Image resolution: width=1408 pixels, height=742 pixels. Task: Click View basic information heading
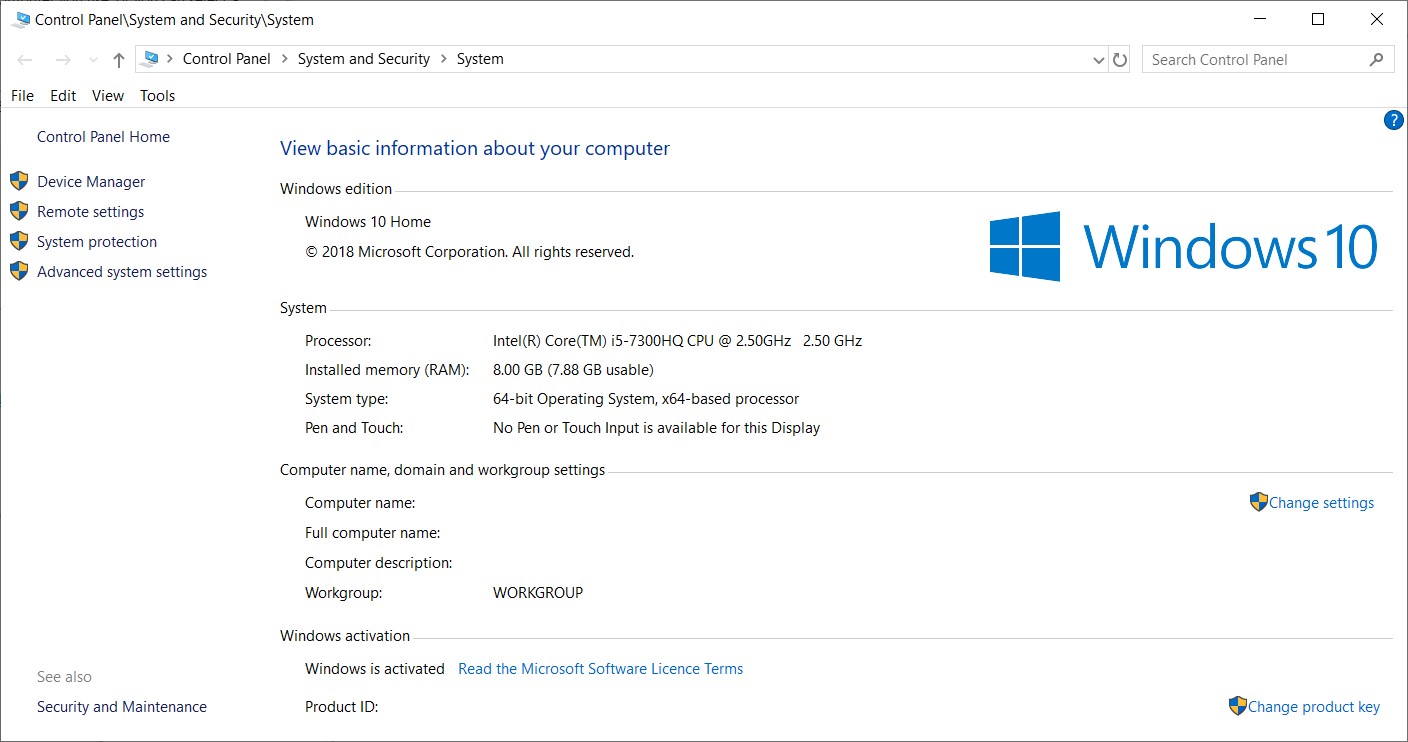pyautogui.click(x=475, y=149)
